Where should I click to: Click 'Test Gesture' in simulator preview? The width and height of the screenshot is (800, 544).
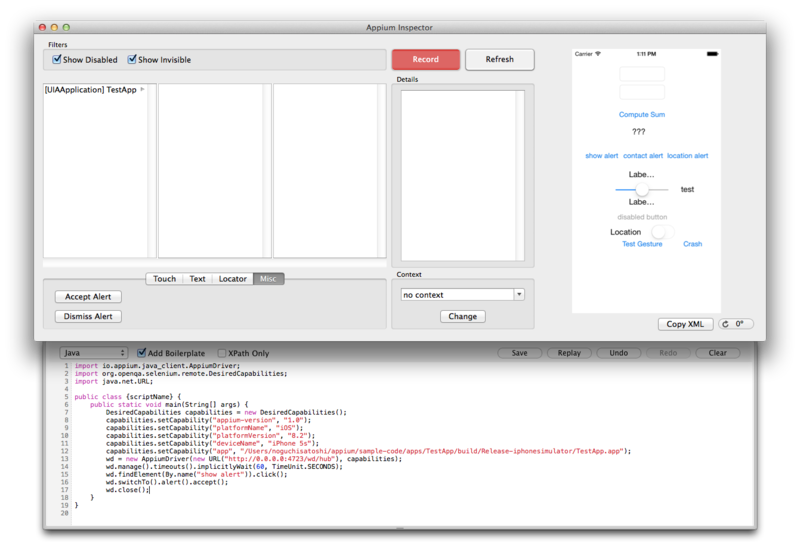[x=642, y=244]
